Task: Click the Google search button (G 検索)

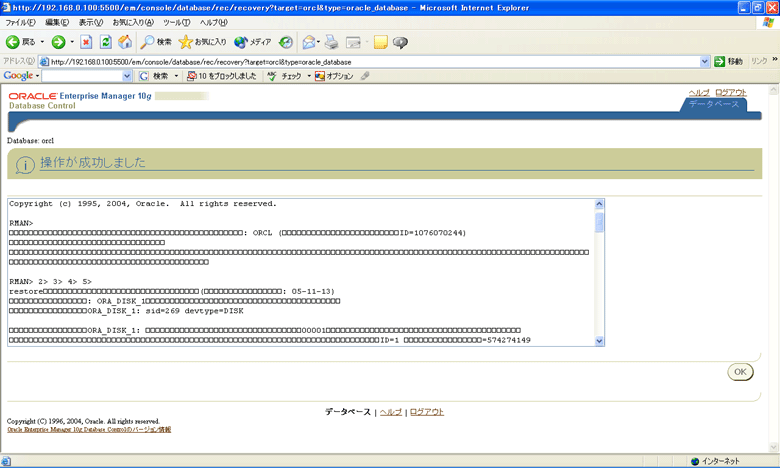Action: 154,76
